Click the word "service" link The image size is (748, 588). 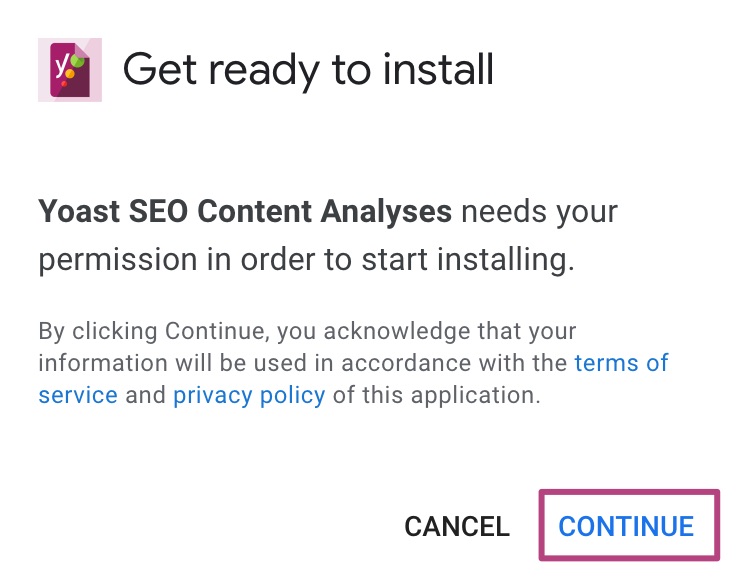pyautogui.click(x=78, y=395)
